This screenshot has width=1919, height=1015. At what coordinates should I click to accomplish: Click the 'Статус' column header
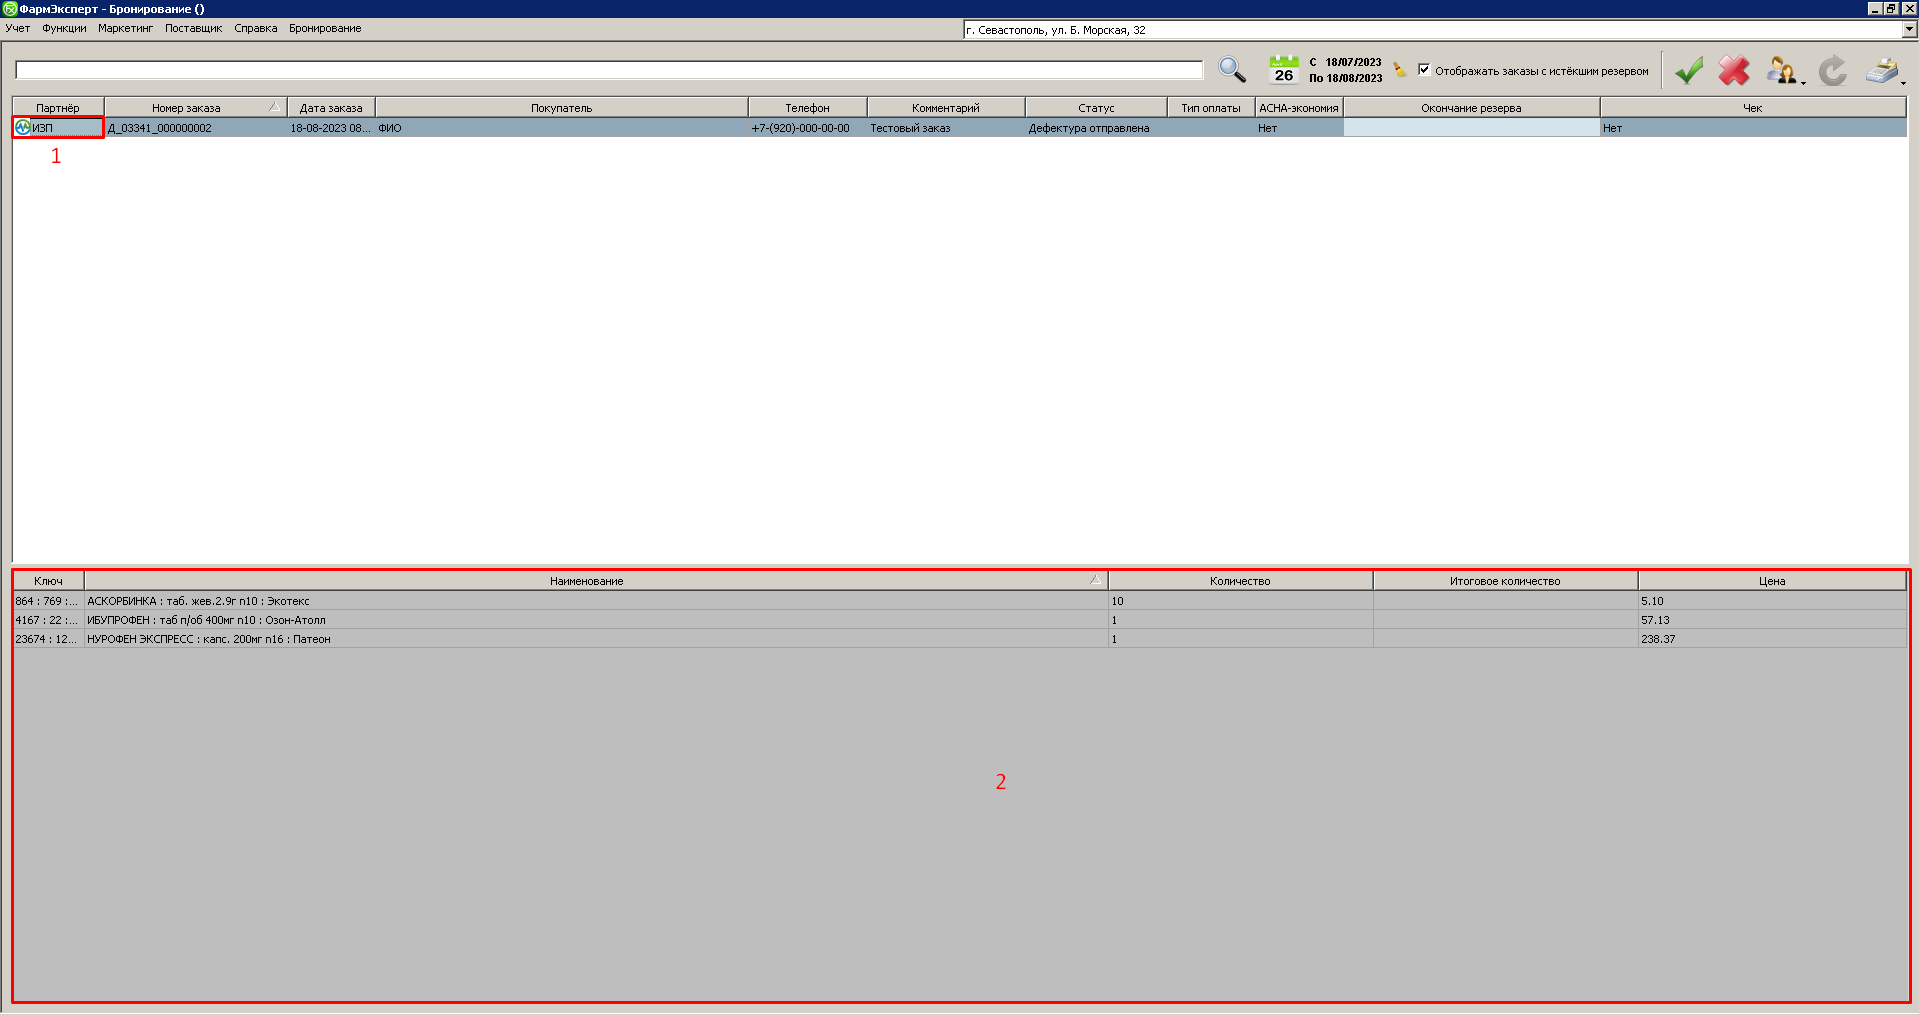coord(1096,108)
